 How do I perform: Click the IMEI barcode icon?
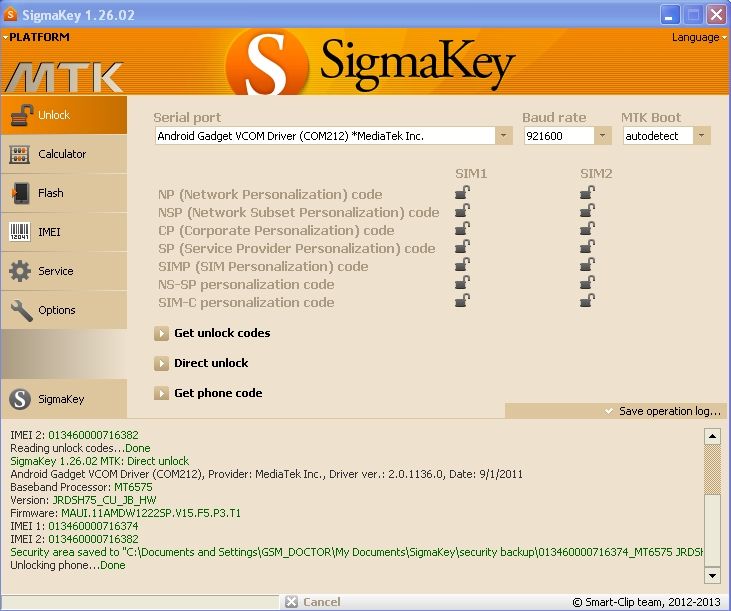click(20, 232)
